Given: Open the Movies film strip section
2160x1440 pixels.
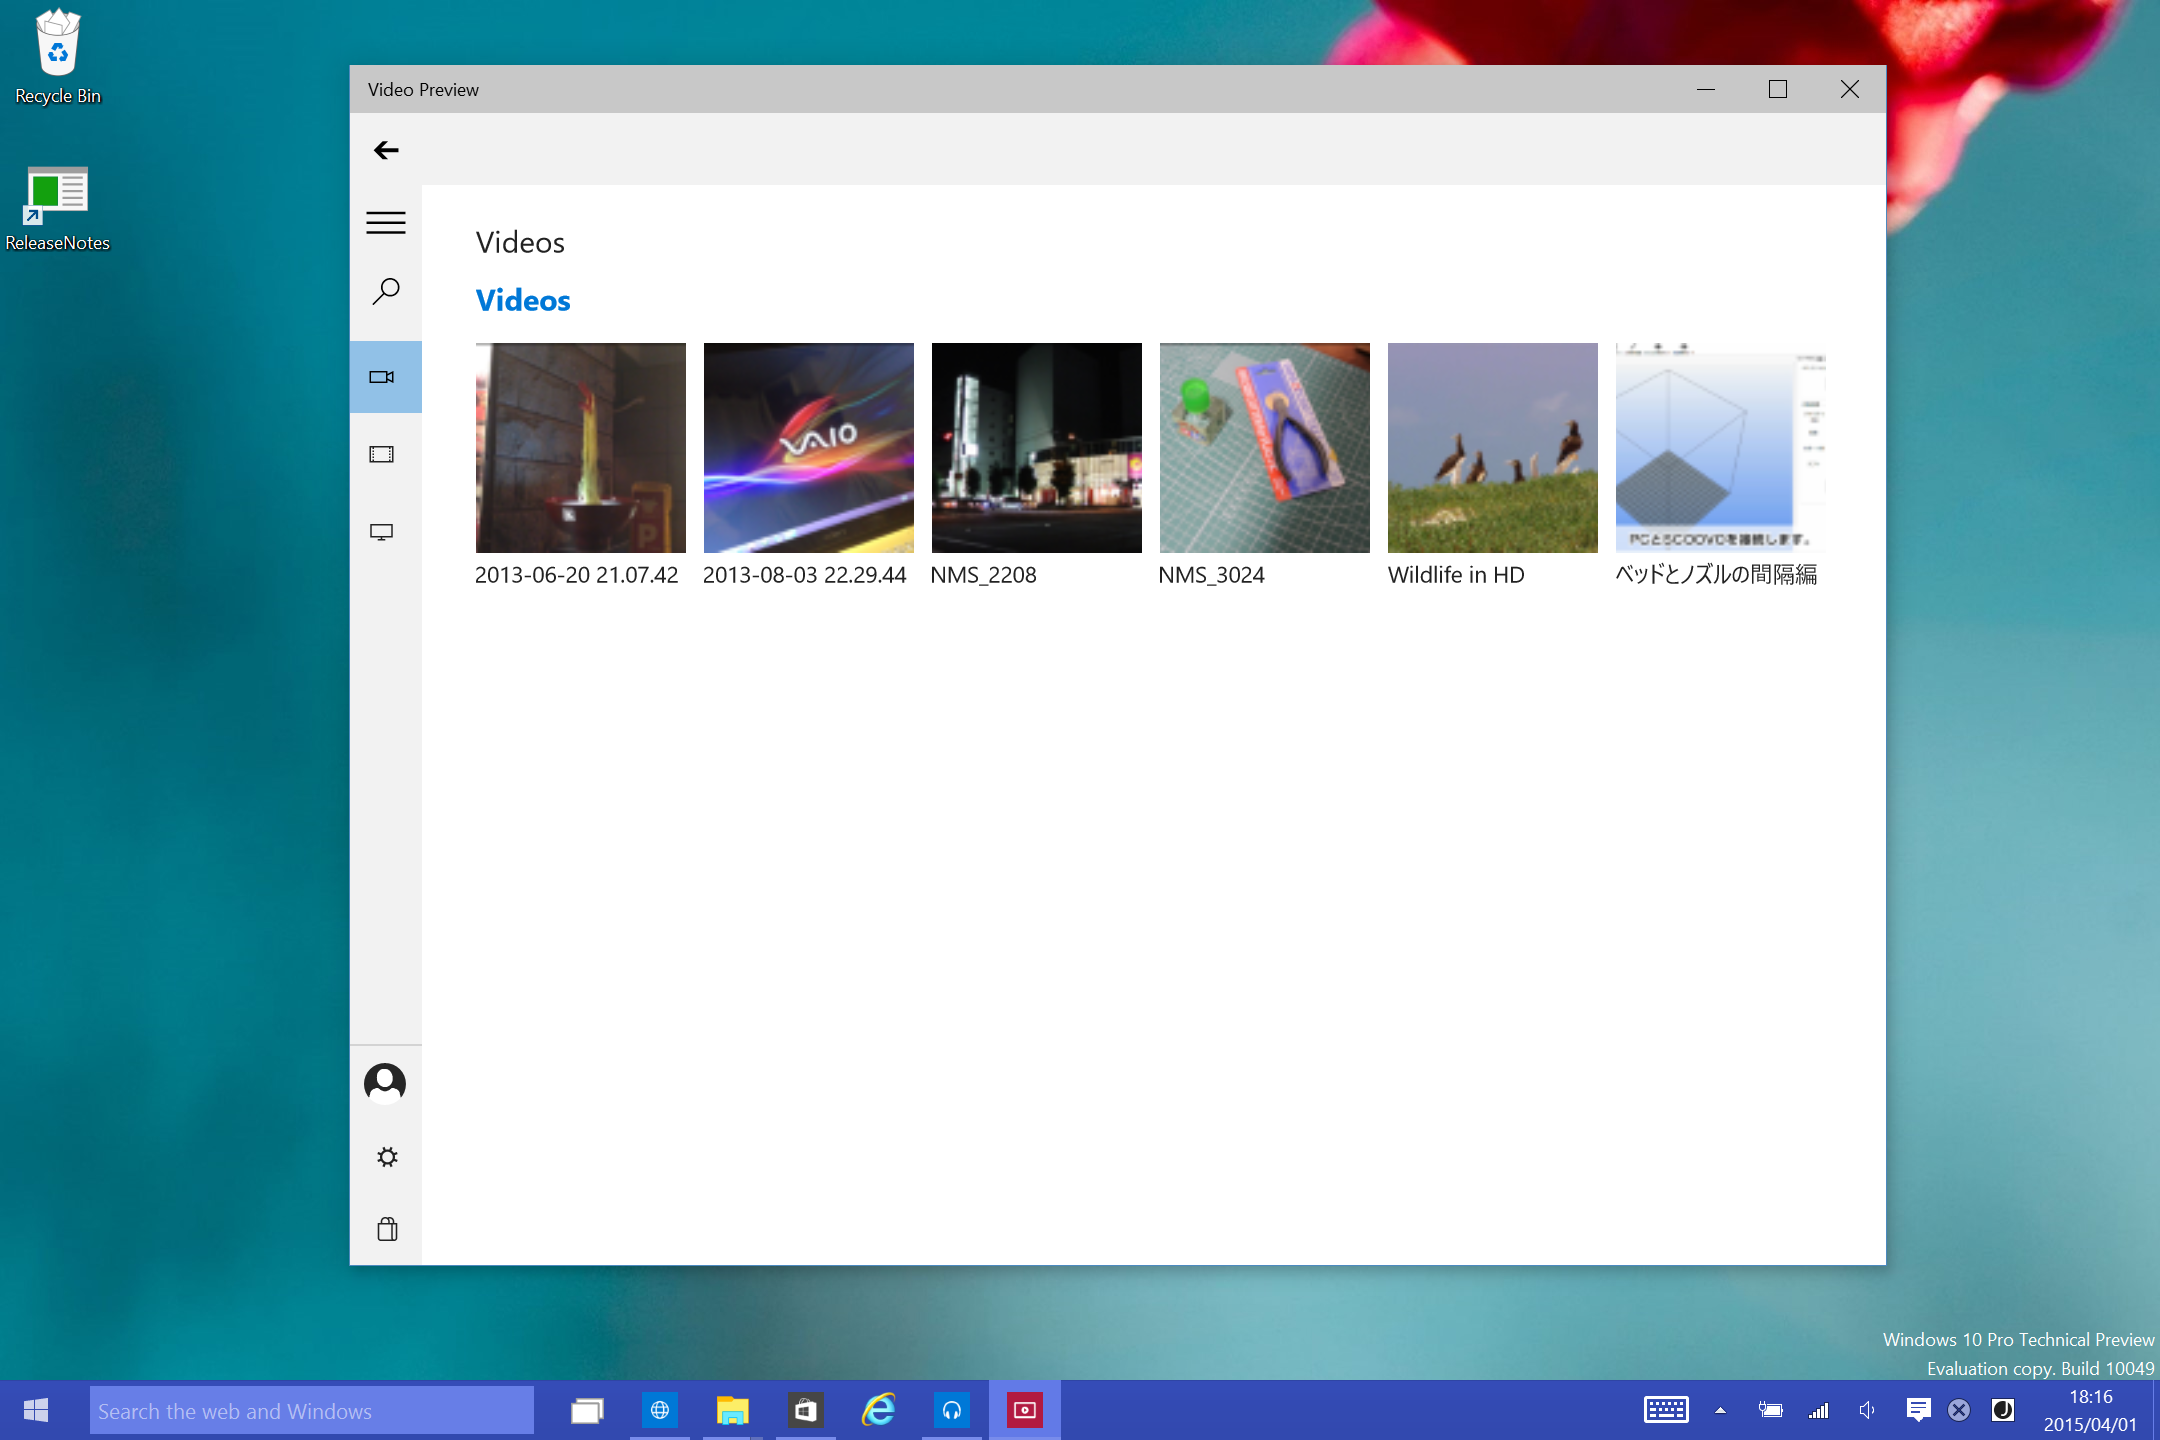Looking at the screenshot, I should tap(382, 454).
